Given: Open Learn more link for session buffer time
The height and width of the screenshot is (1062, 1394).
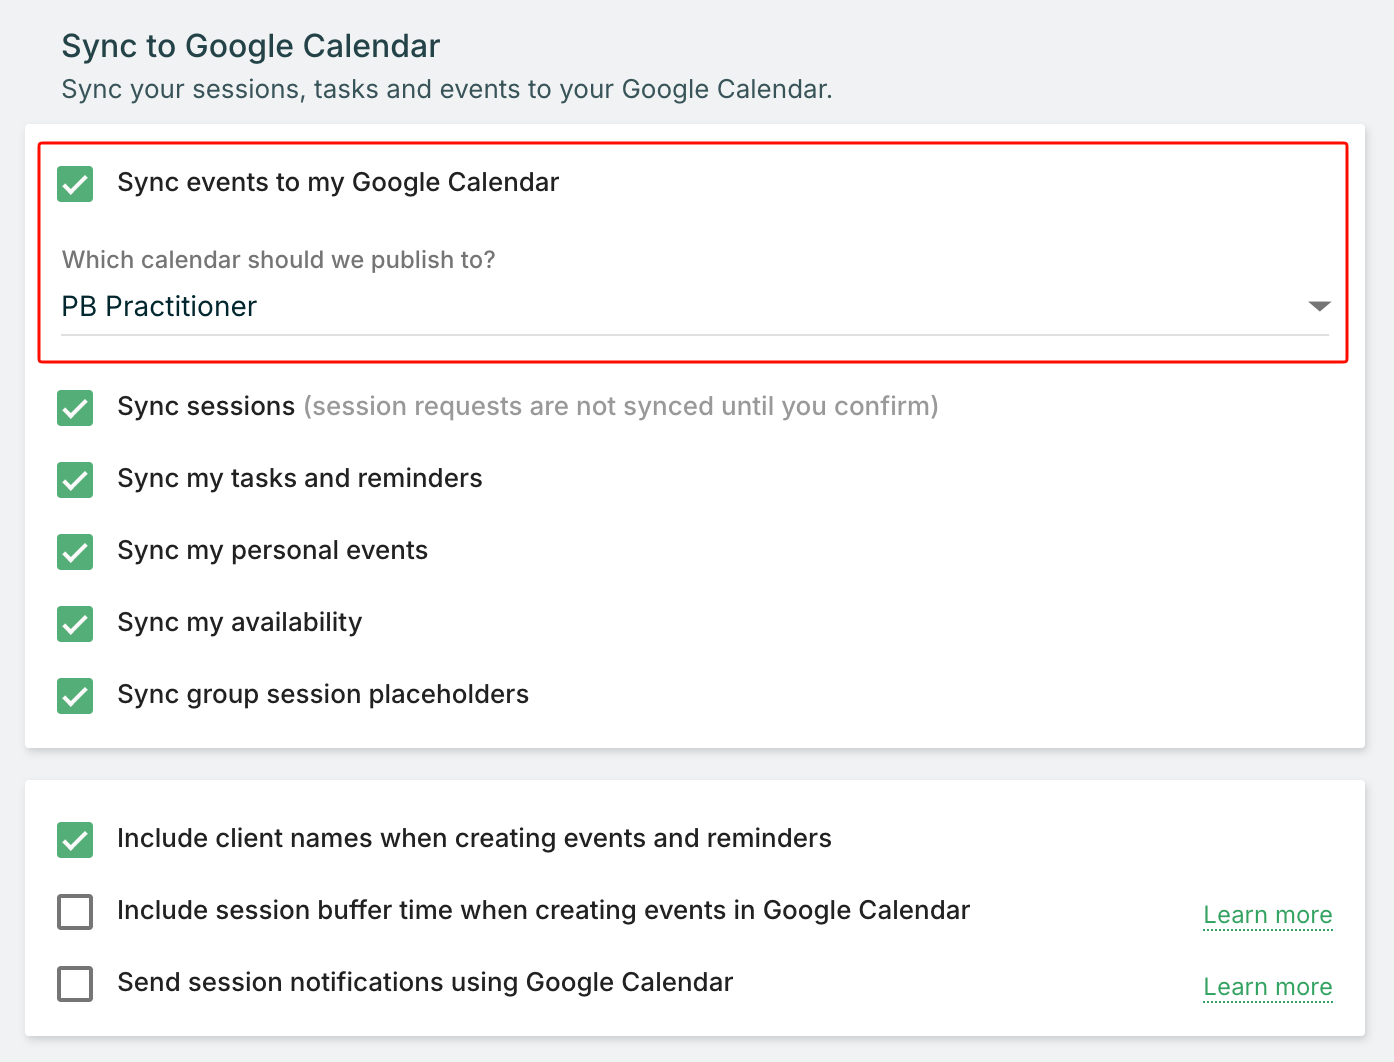Looking at the screenshot, I should click(1267, 915).
